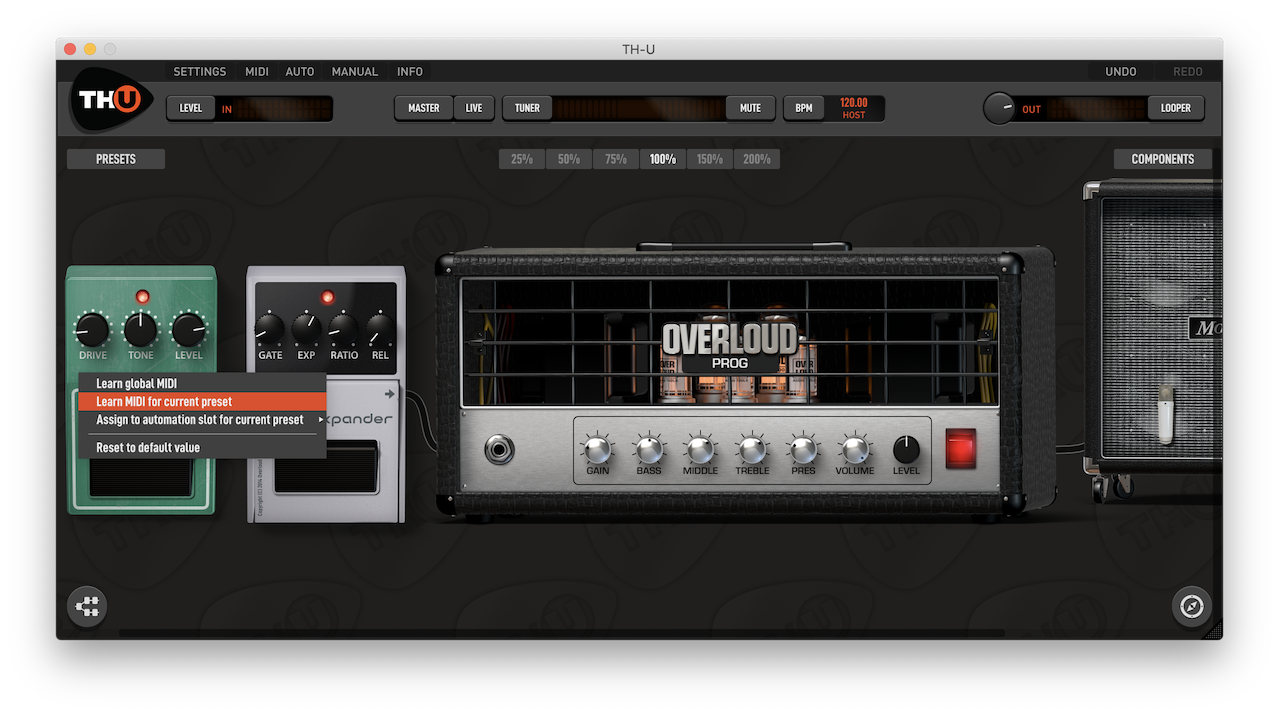This screenshot has height=714, width=1279.
Task: Click the input level meter
Action: pos(274,108)
